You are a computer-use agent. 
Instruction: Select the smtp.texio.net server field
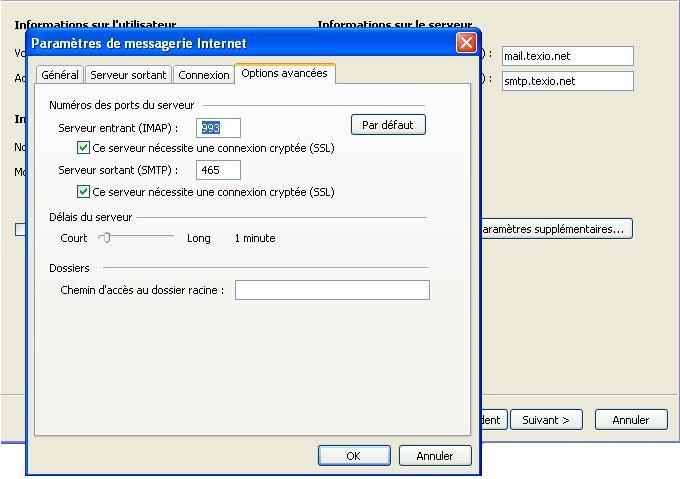[x=567, y=81]
